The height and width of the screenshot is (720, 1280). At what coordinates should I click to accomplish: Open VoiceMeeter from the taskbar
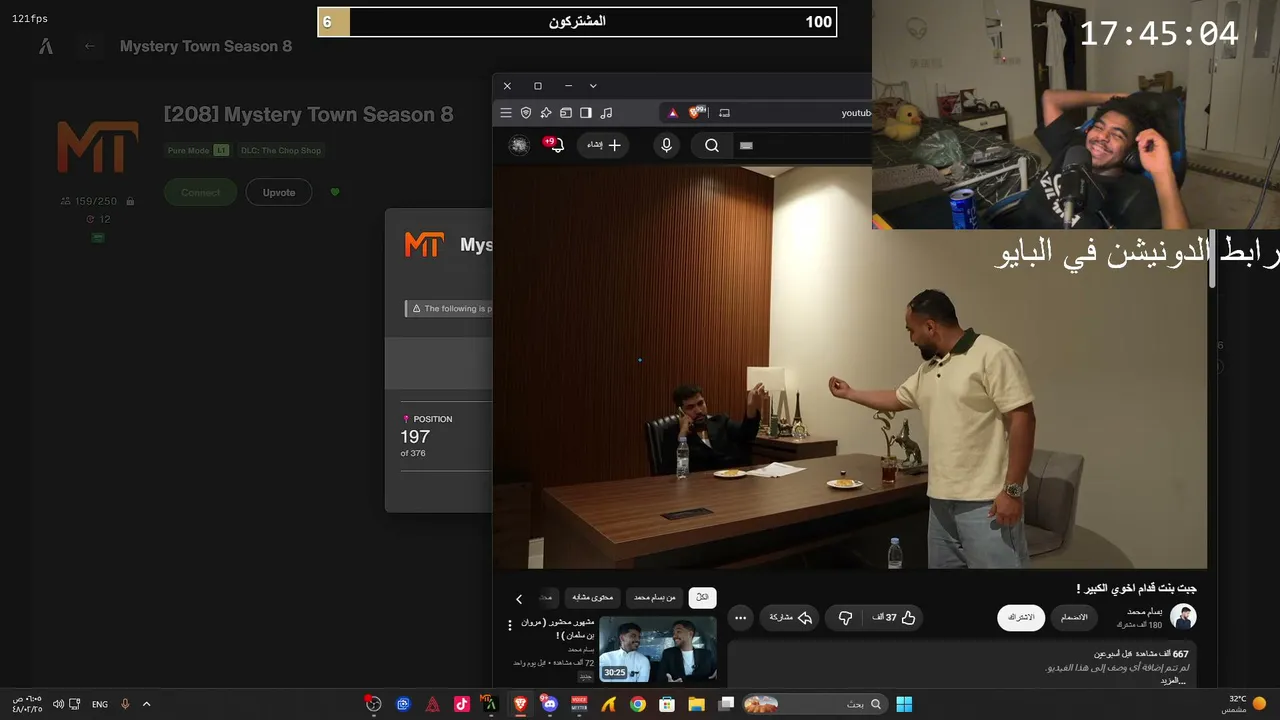[x=579, y=704]
